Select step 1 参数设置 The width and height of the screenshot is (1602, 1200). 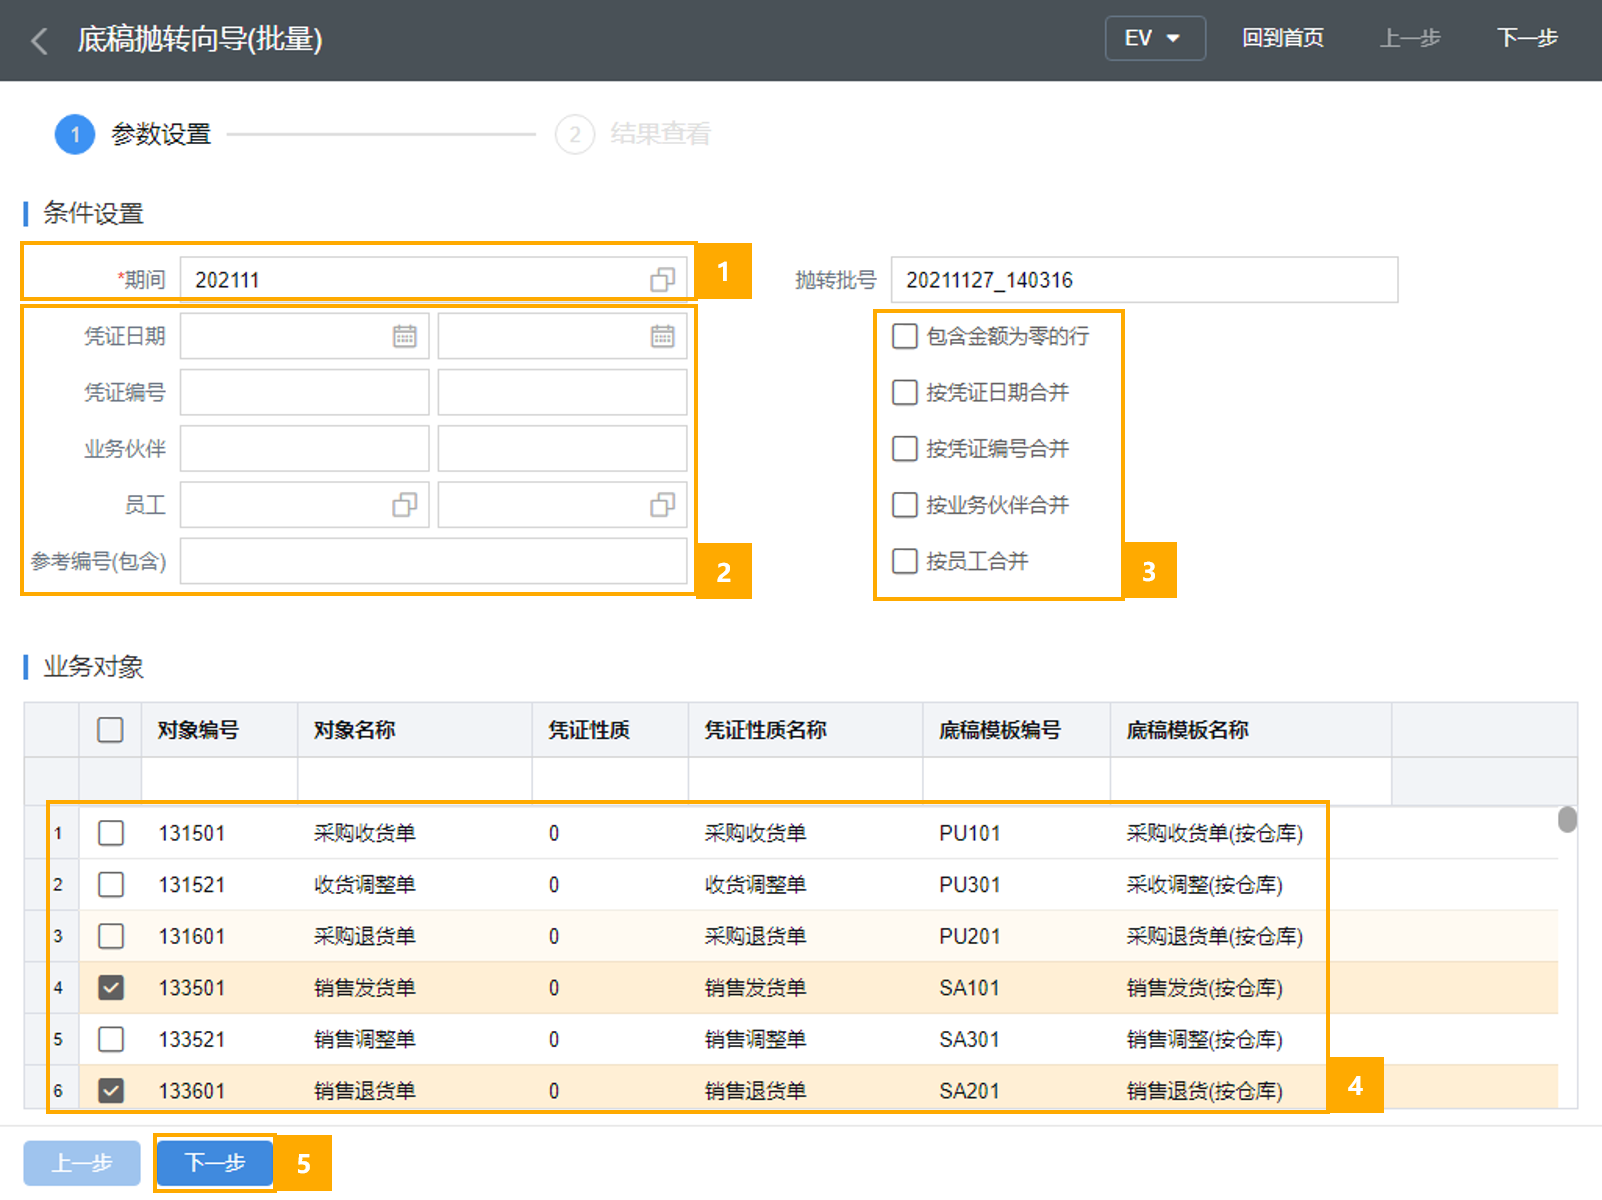coord(133,134)
